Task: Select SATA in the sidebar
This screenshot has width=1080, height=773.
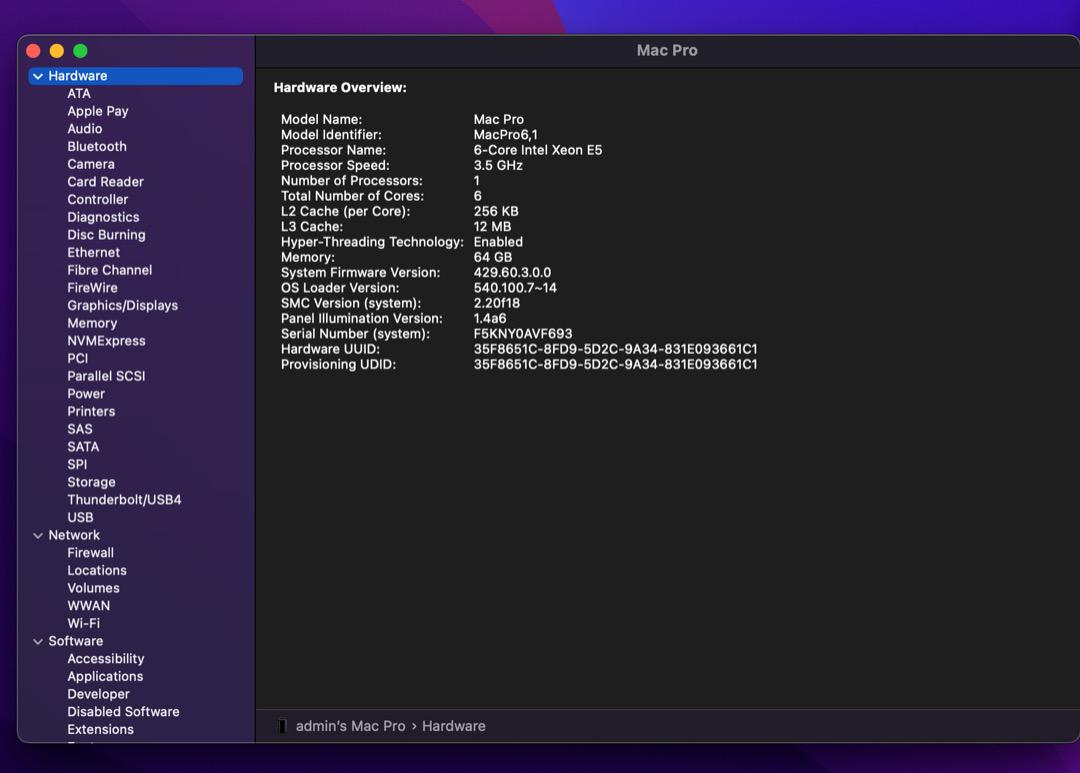Action: [x=83, y=447]
